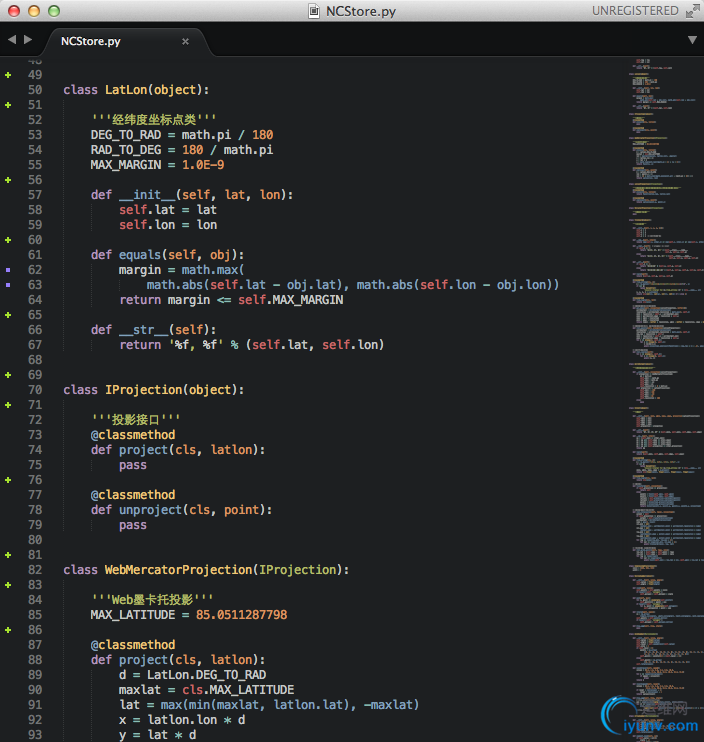Viewport: 704px width, 742px height.
Task: Click the 'x = latlon.lon * d' line
Action: pyautogui.click(x=182, y=720)
